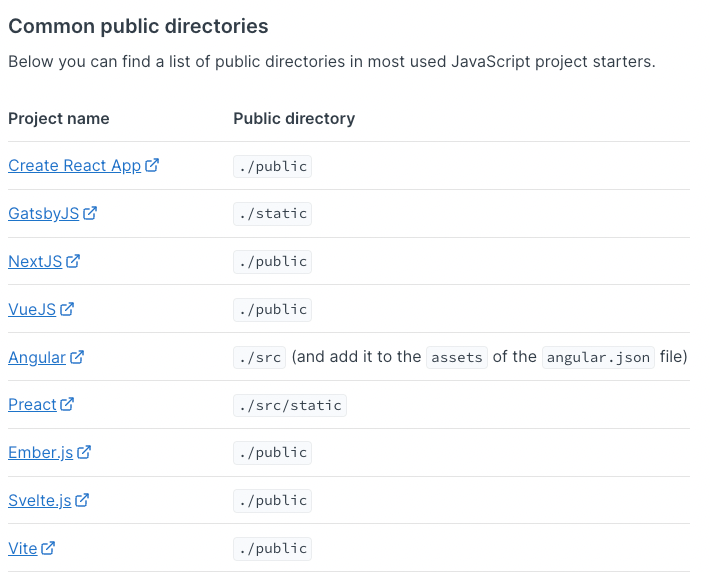
Task: Open the Ember.js project link
Action: pos(40,452)
